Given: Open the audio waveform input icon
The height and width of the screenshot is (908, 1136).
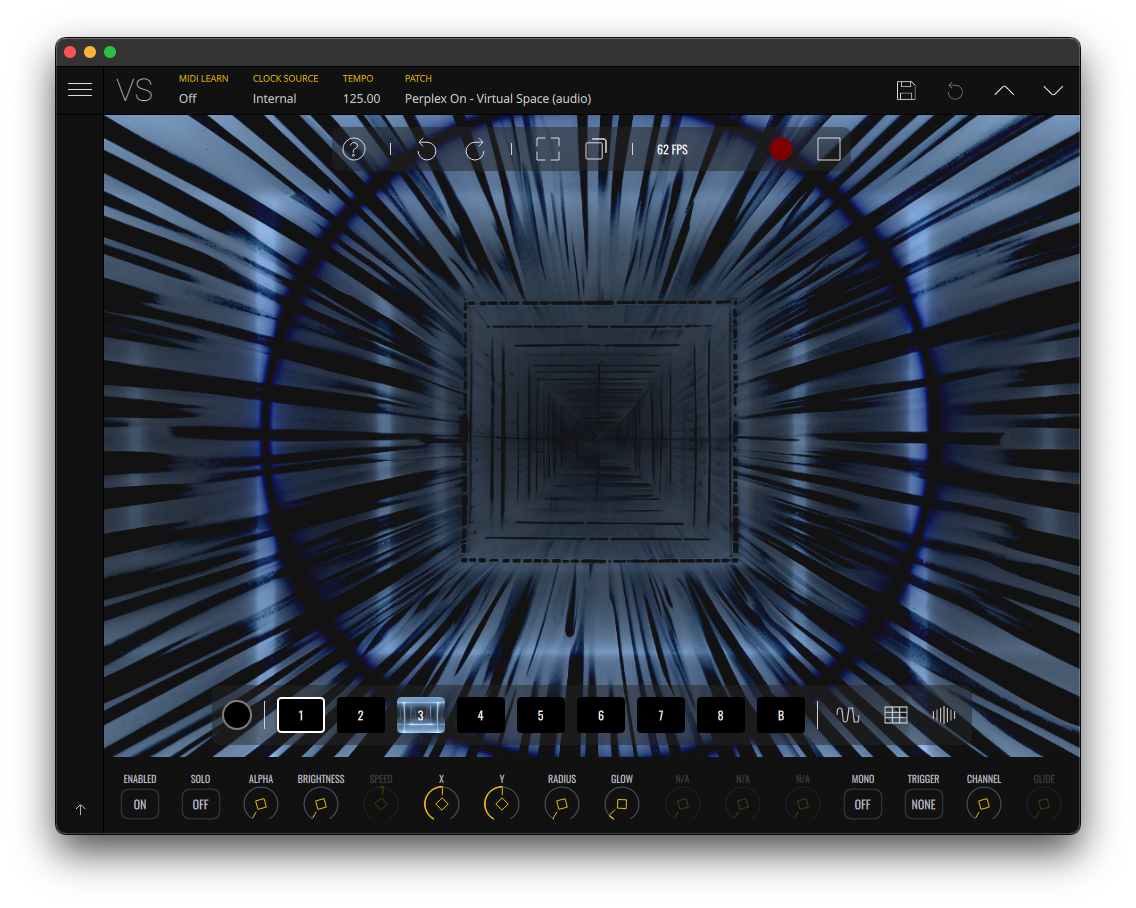Looking at the screenshot, I should [x=944, y=715].
